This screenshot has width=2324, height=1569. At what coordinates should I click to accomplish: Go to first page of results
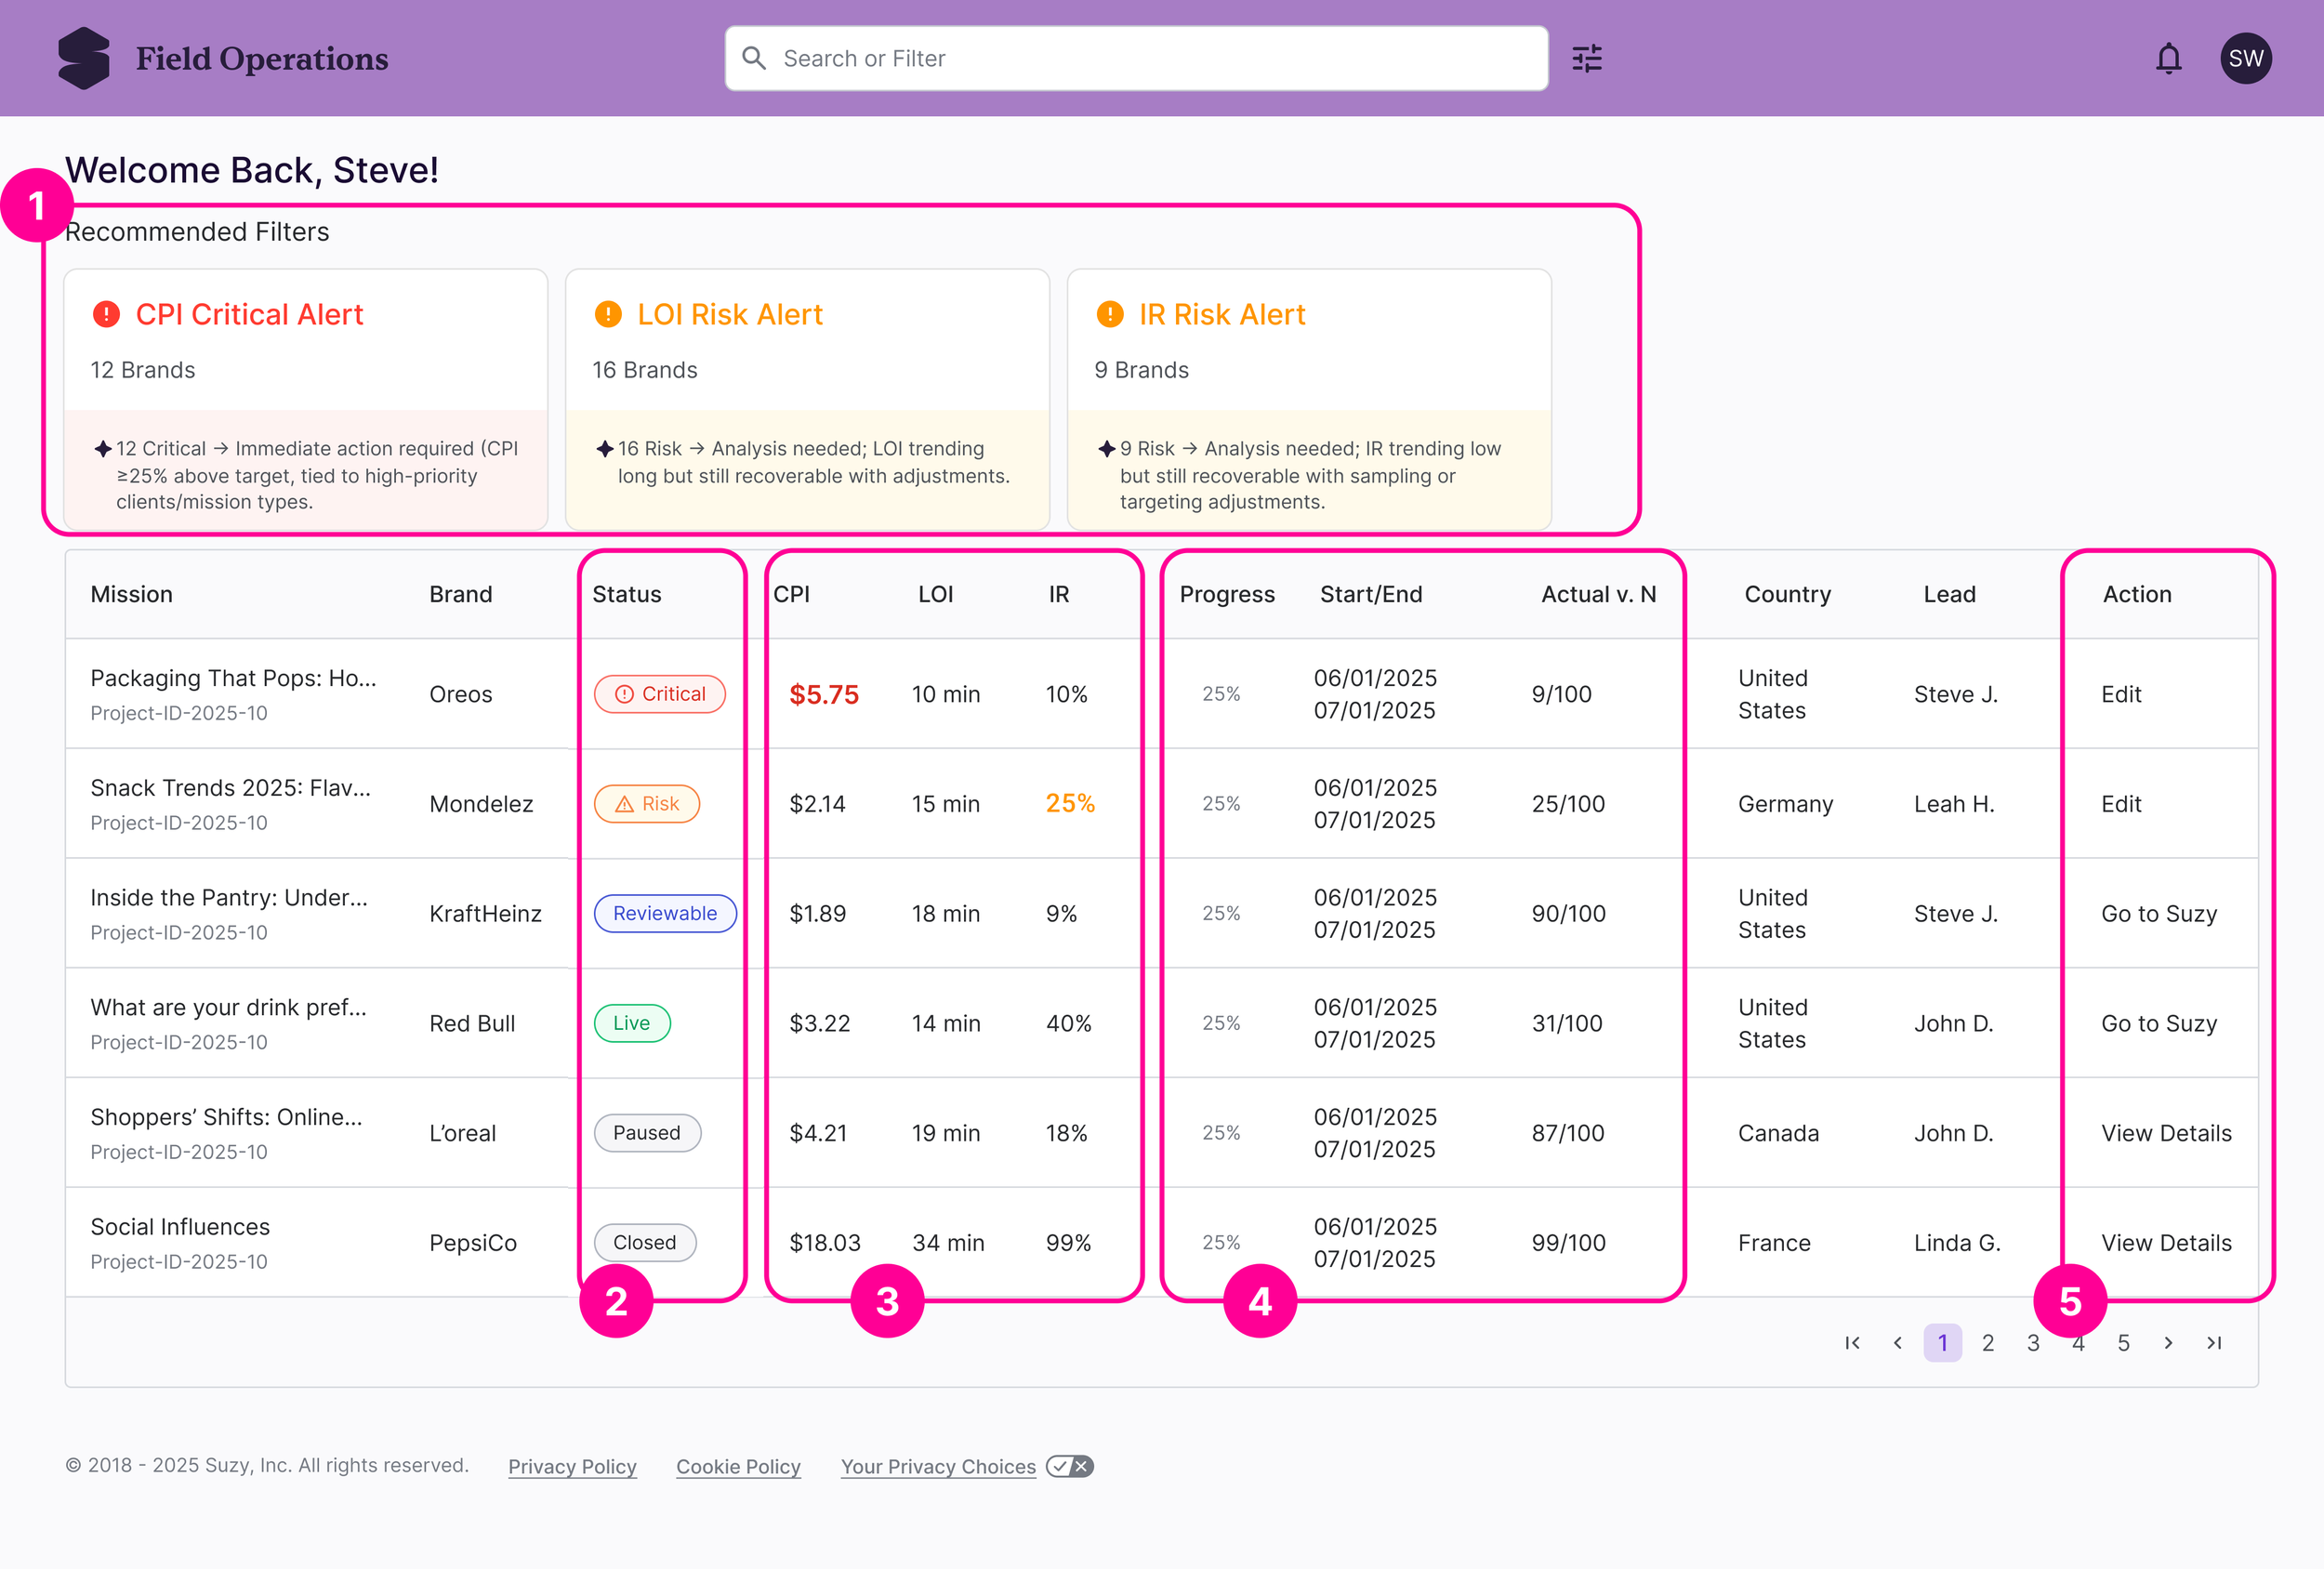pos(1852,1343)
